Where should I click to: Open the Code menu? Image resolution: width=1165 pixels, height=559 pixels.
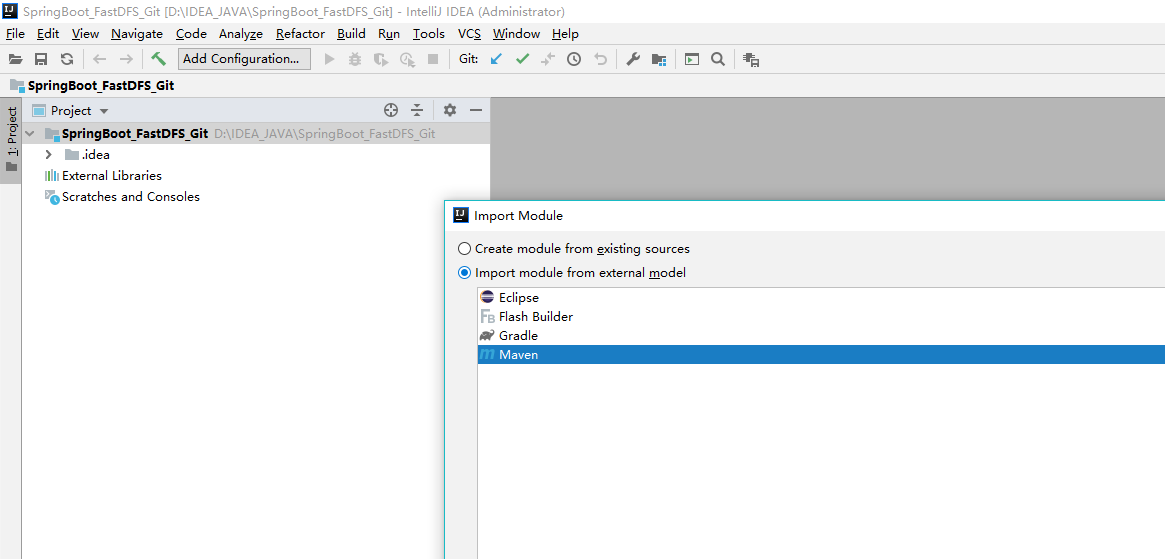[191, 34]
